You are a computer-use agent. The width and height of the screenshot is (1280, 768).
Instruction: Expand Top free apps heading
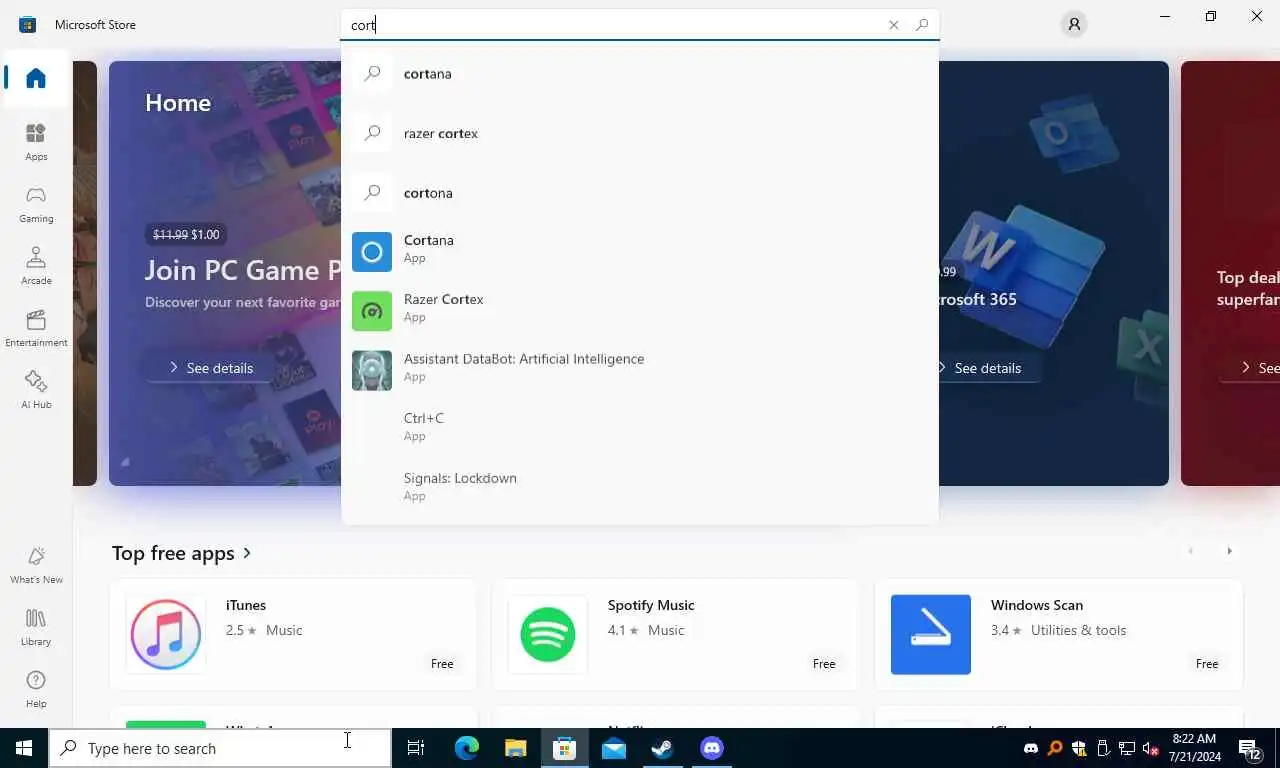(x=182, y=553)
